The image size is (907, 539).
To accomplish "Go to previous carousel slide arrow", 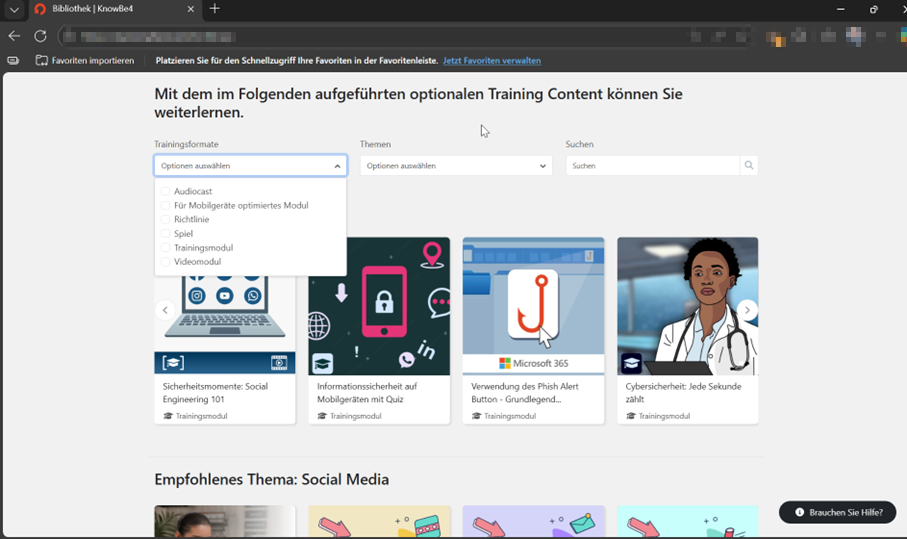I will 166,310.
